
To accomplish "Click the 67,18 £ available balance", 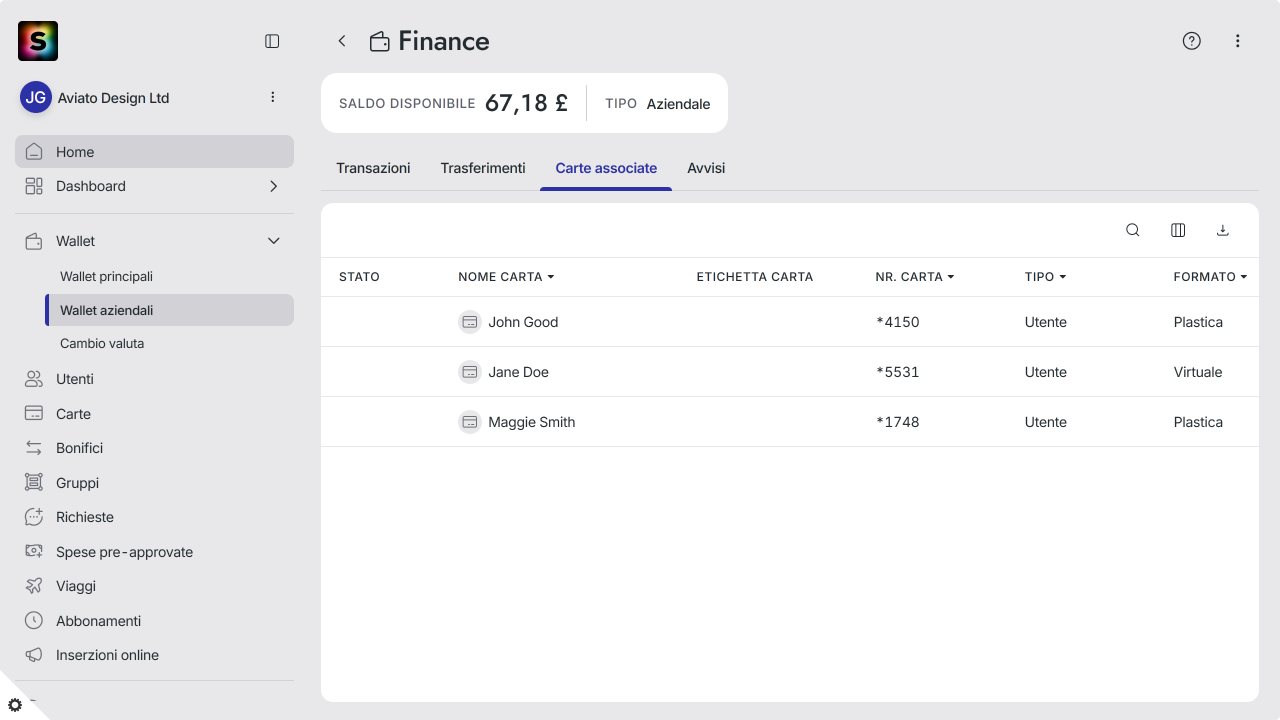I will pyautogui.click(x=526, y=103).
